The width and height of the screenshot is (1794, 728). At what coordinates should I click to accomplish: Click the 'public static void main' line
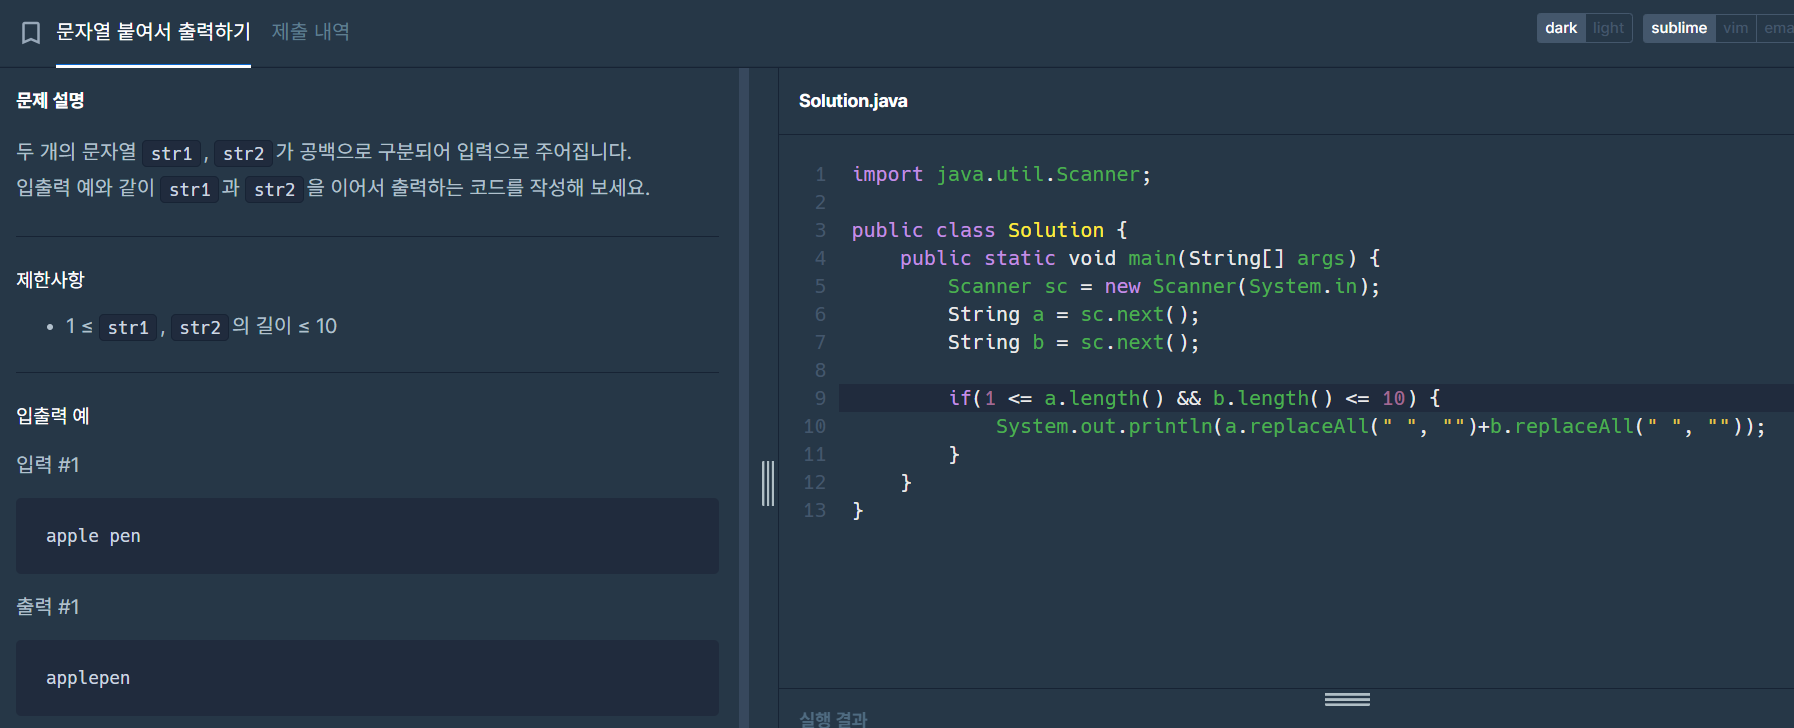tap(1140, 258)
